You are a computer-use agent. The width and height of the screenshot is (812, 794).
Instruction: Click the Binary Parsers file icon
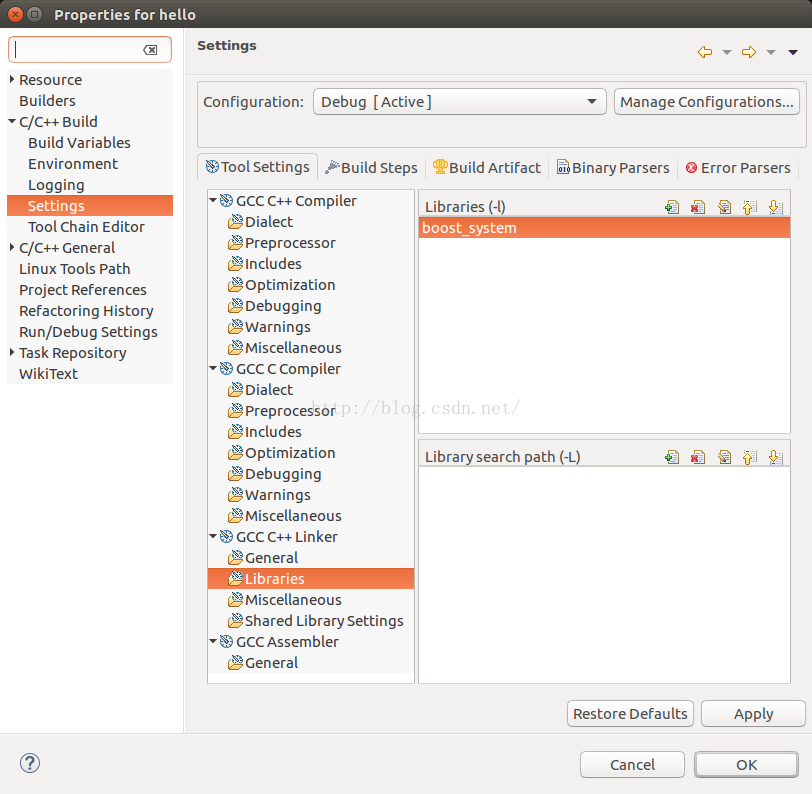click(x=563, y=167)
